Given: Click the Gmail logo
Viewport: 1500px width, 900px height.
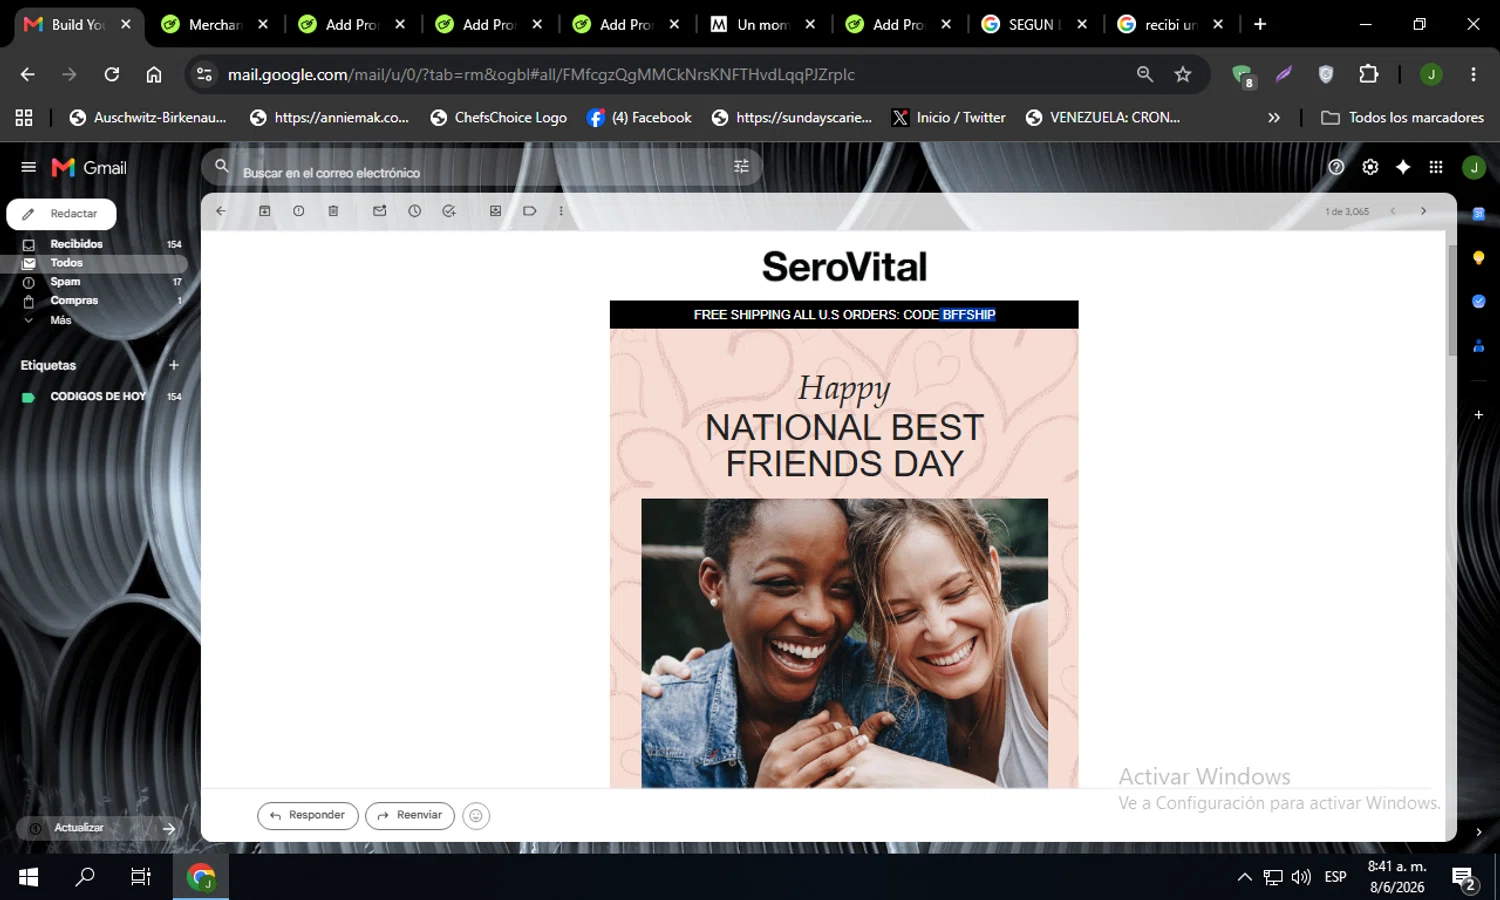Looking at the screenshot, I should pyautogui.click(x=89, y=167).
